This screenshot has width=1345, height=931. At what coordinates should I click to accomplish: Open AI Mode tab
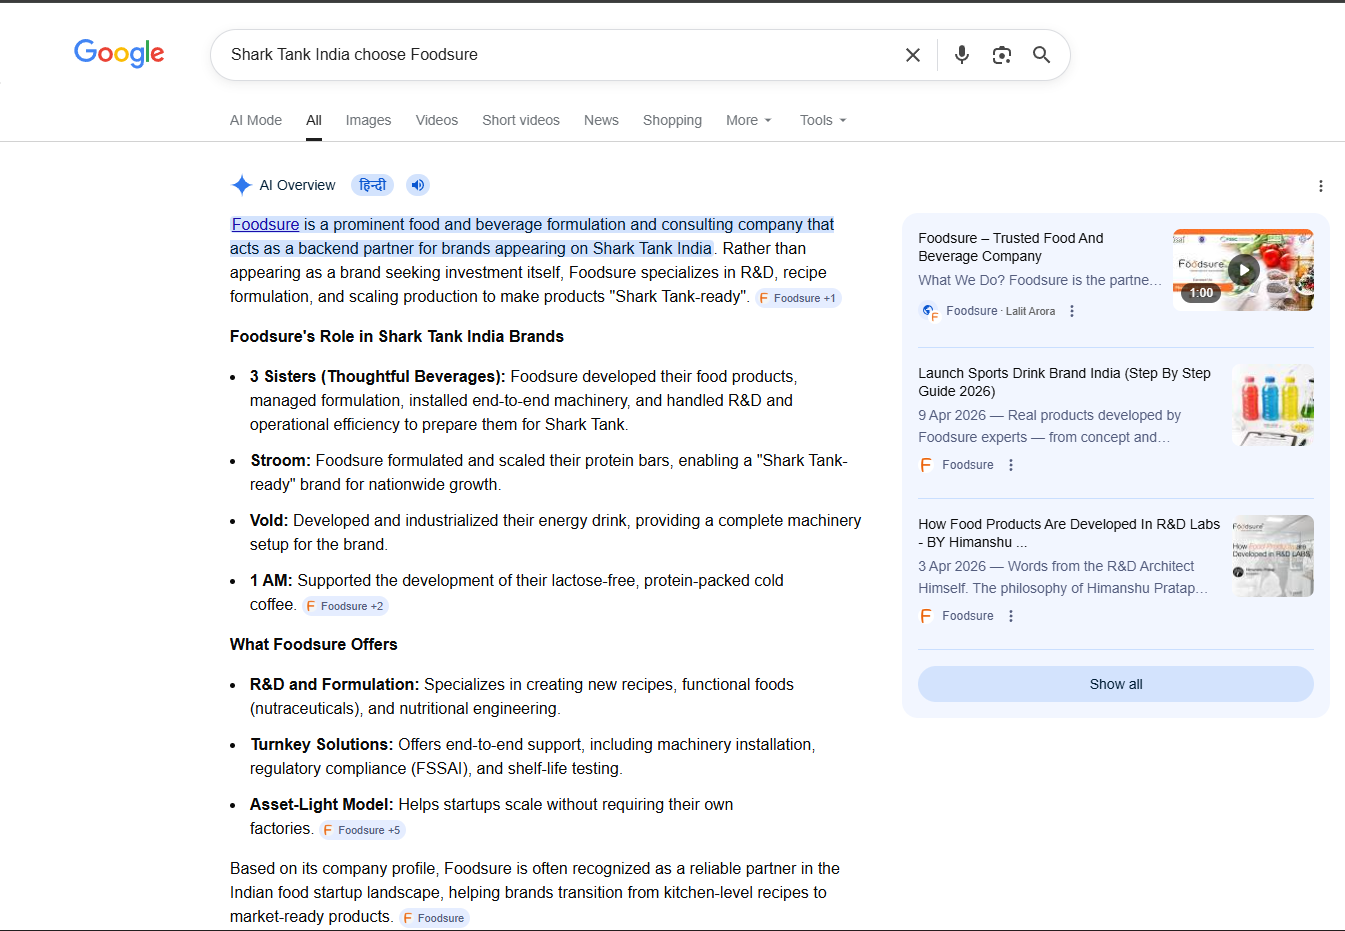256,120
